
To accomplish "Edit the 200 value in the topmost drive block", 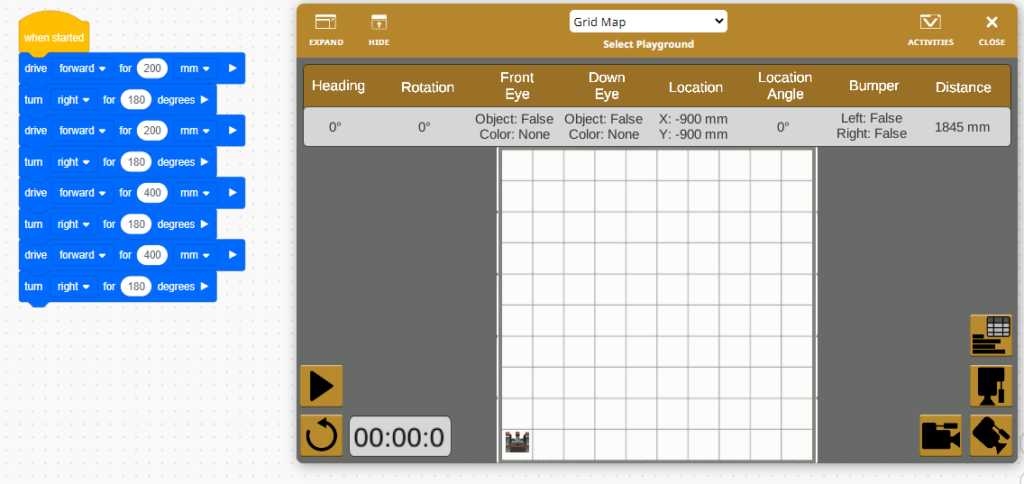I will (152, 68).
